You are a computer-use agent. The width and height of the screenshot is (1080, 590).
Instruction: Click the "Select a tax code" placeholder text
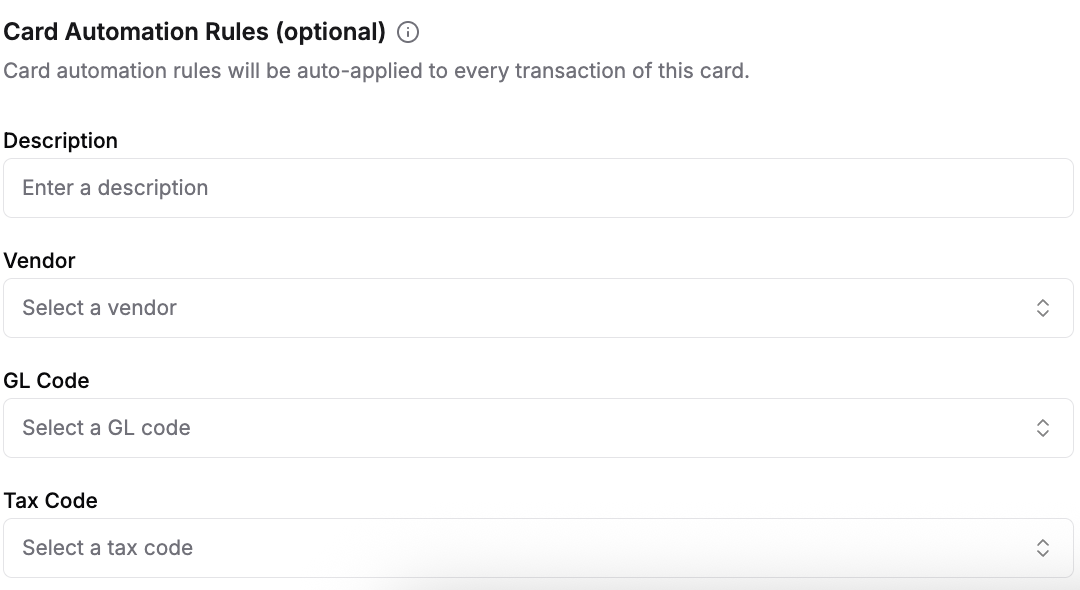pos(108,548)
